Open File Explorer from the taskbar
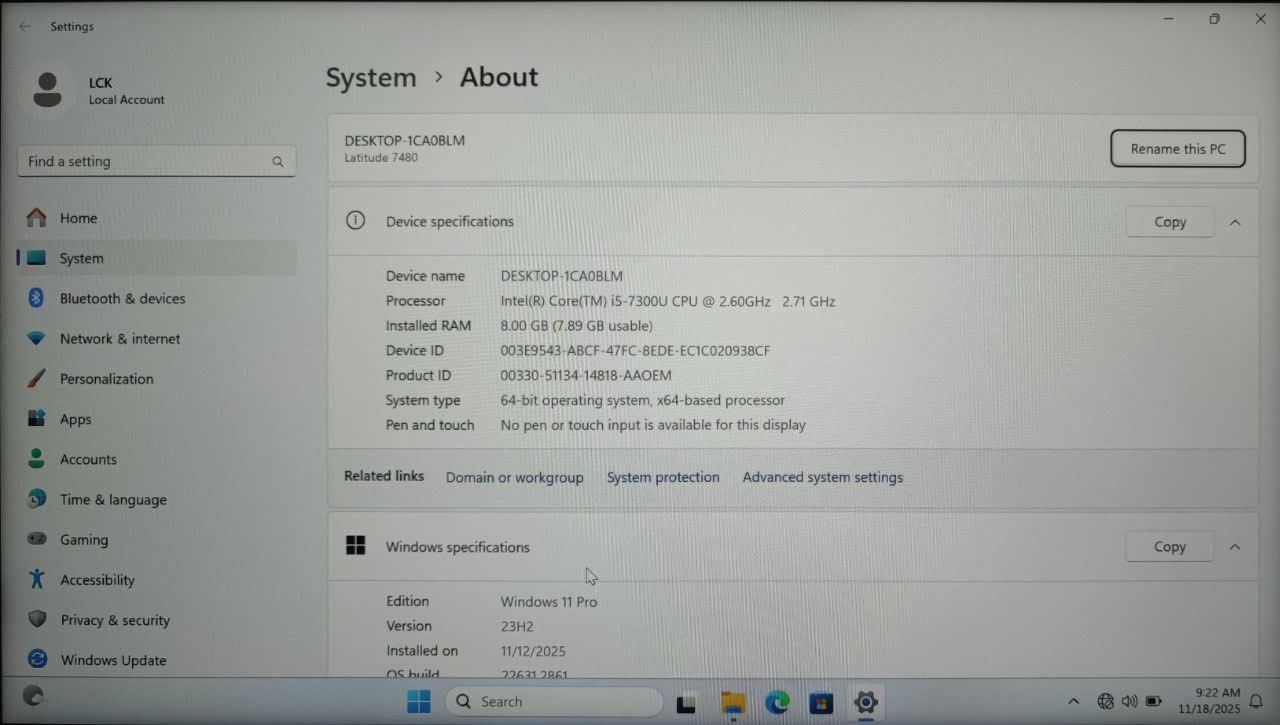The width and height of the screenshot is (1280, 725). 733,702
